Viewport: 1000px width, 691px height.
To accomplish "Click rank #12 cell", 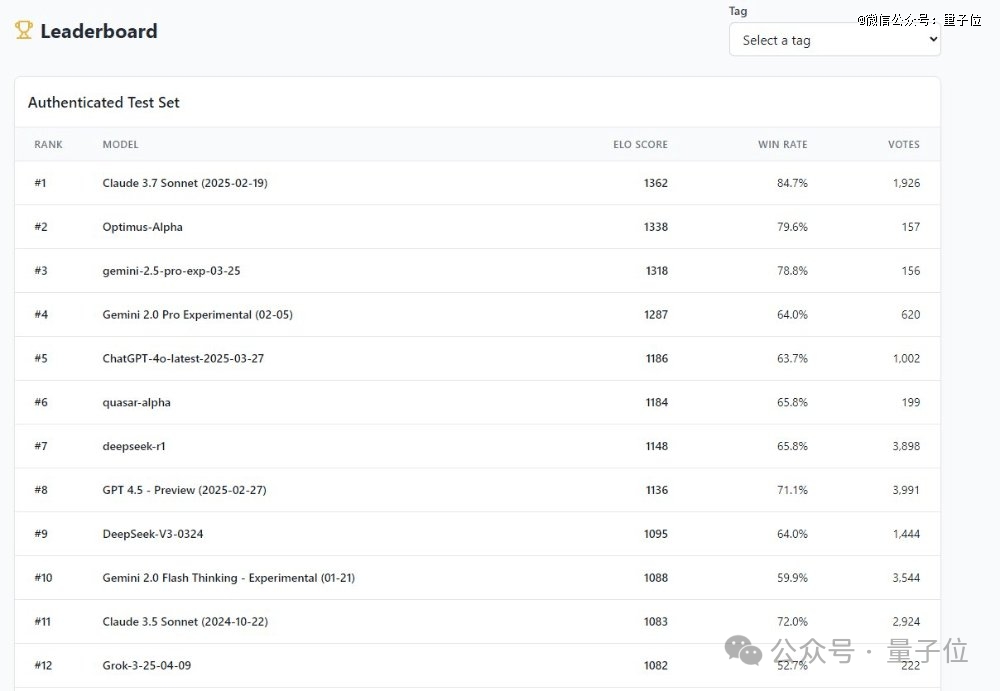I will (43, 665).
